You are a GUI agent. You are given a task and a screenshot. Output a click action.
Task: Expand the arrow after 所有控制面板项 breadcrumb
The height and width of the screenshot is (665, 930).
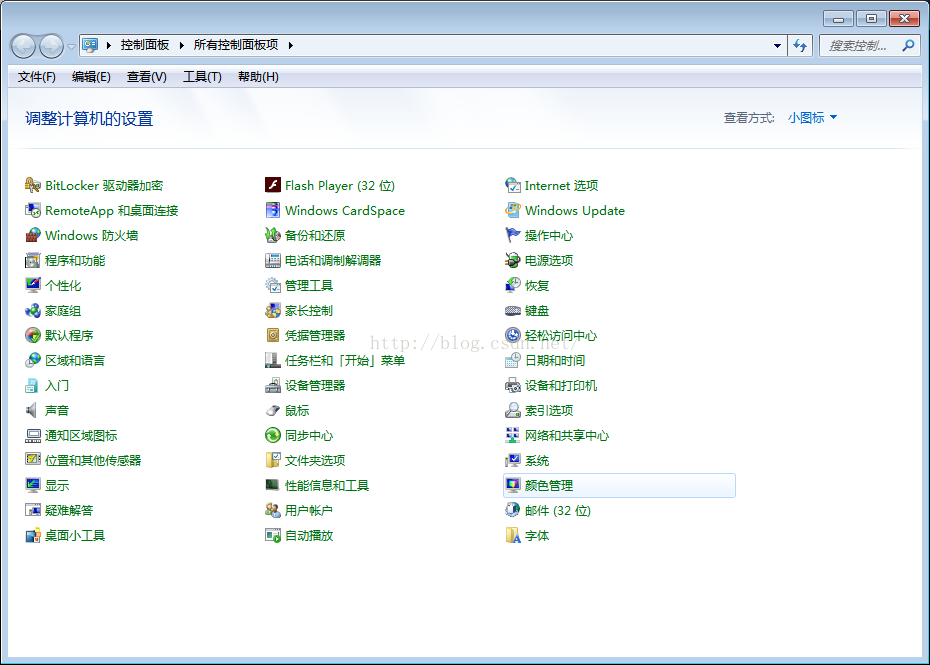(291, 45)
